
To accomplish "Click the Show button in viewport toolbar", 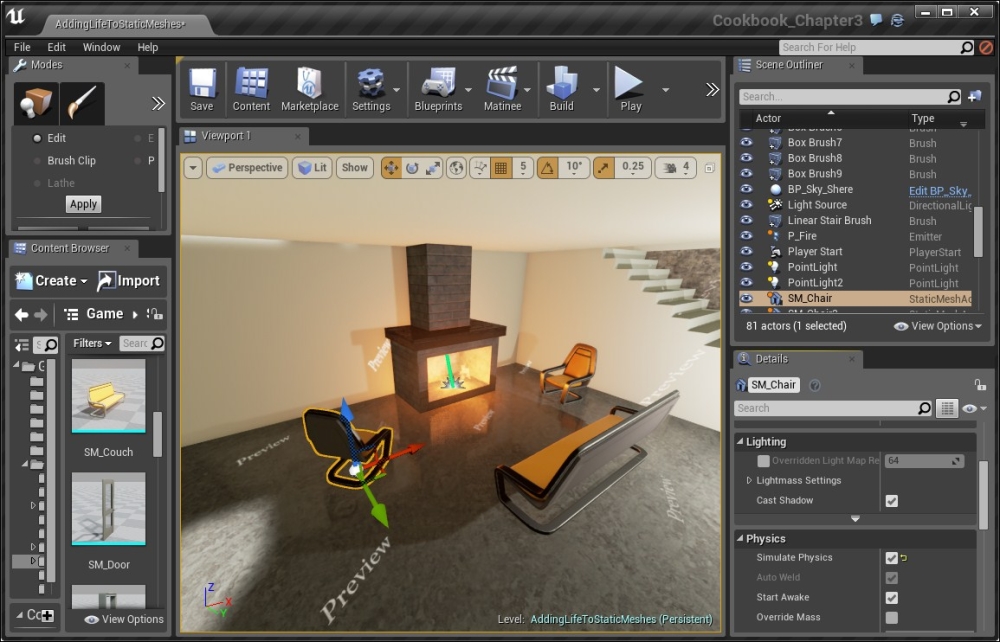I will pyautogui.click(x=355, y=168).
